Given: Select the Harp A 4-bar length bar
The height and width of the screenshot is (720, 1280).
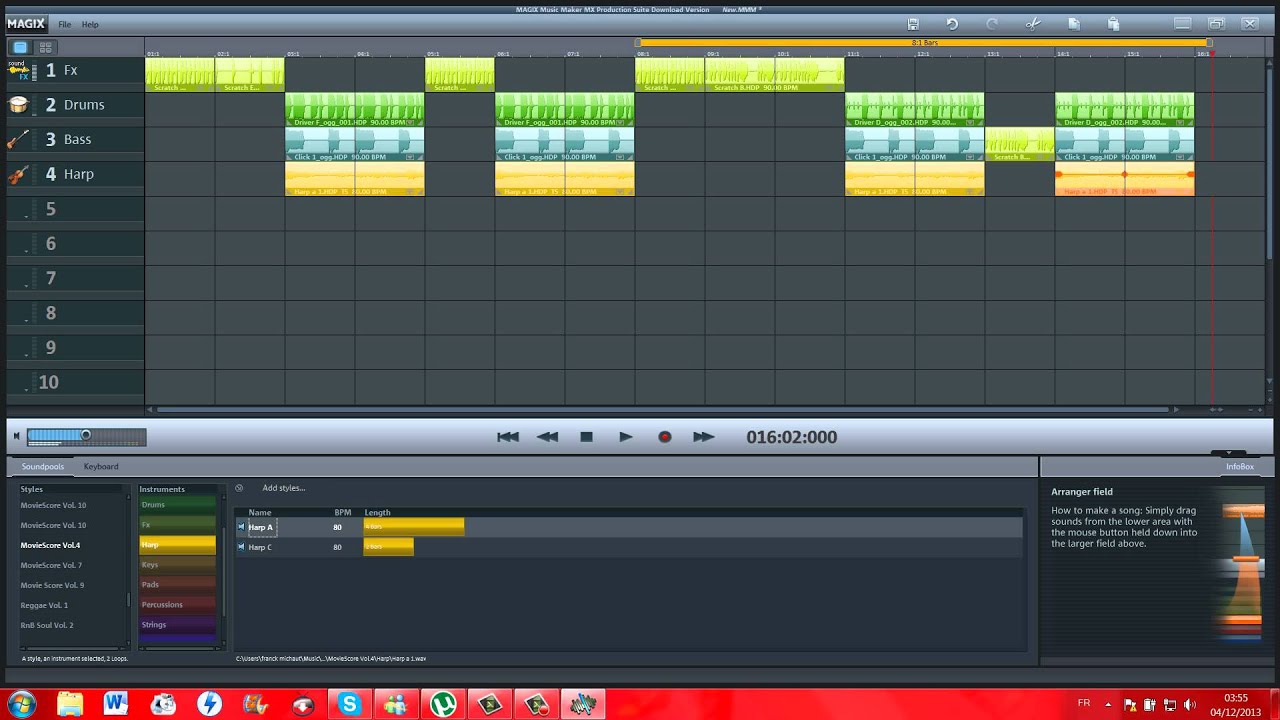Looking at the screenshot, I should (414, 527).
